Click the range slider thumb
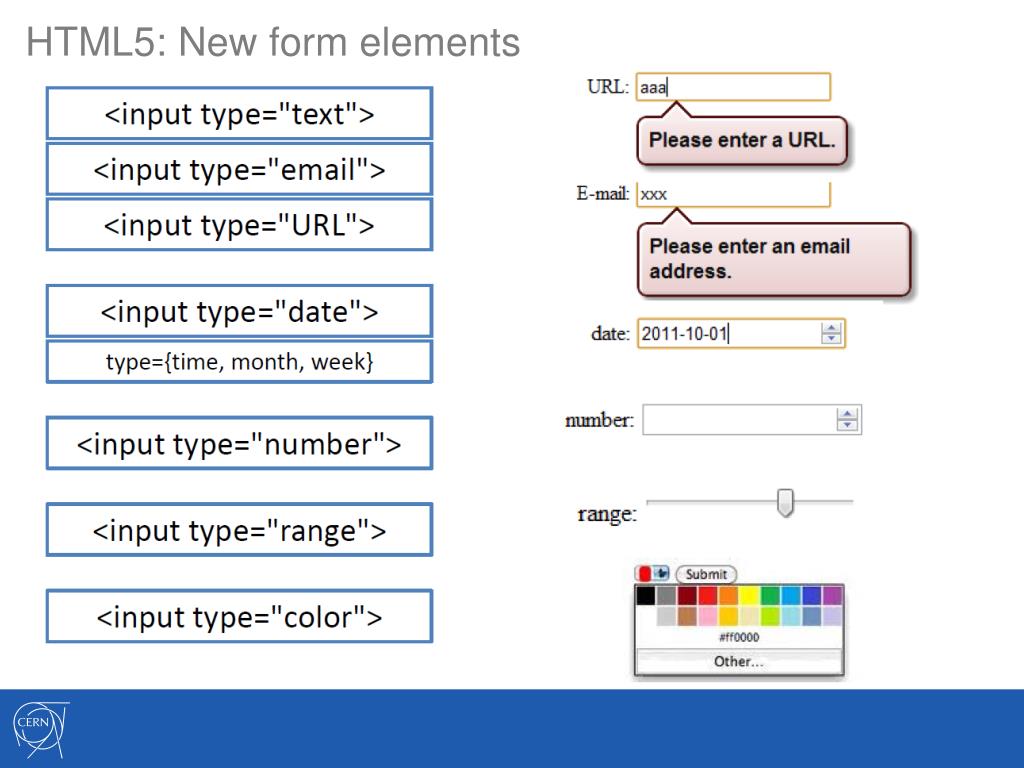The height and width of the screenshot is (768, 1024). [785, 502]
